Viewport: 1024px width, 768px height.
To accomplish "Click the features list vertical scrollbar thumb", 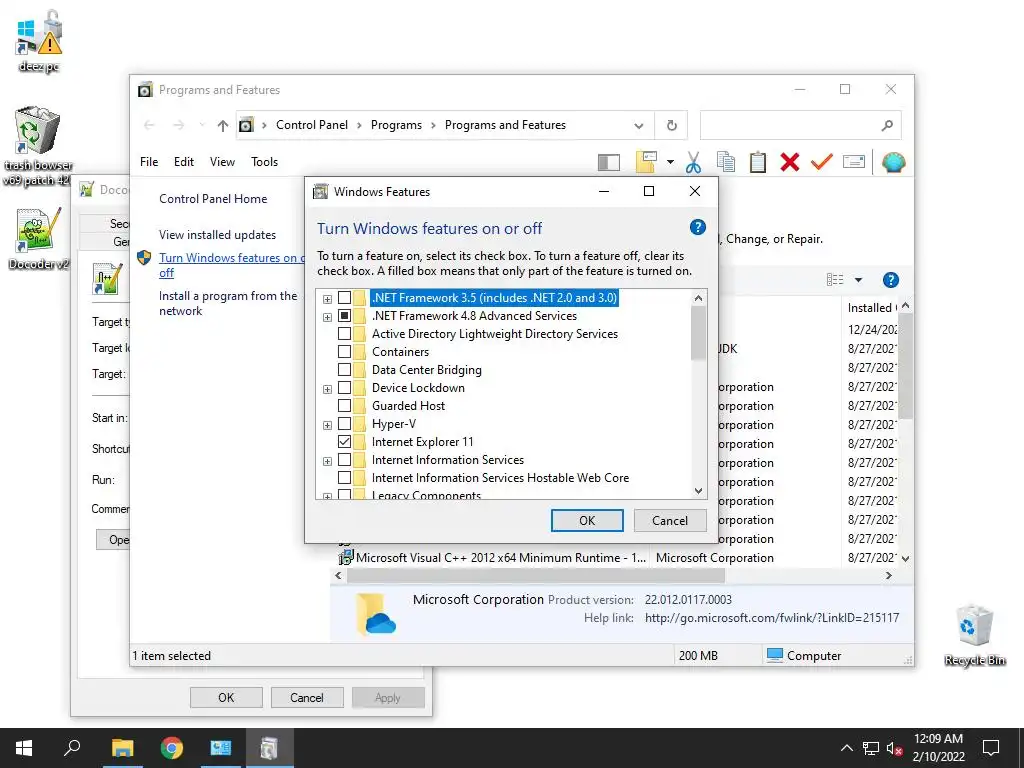I will [698, 333].
